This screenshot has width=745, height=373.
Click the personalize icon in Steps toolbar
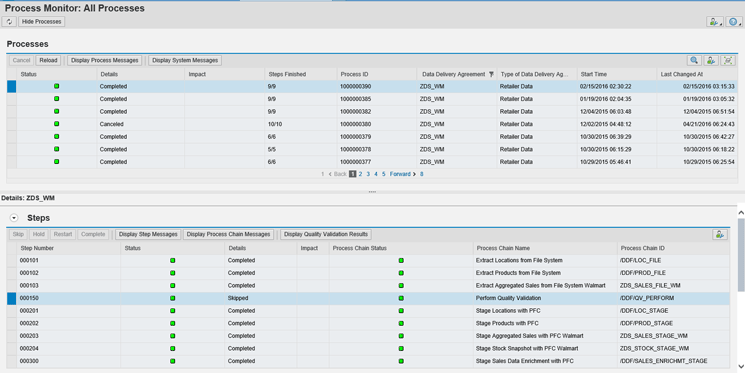pyautogui.click(x=720, y=235)
